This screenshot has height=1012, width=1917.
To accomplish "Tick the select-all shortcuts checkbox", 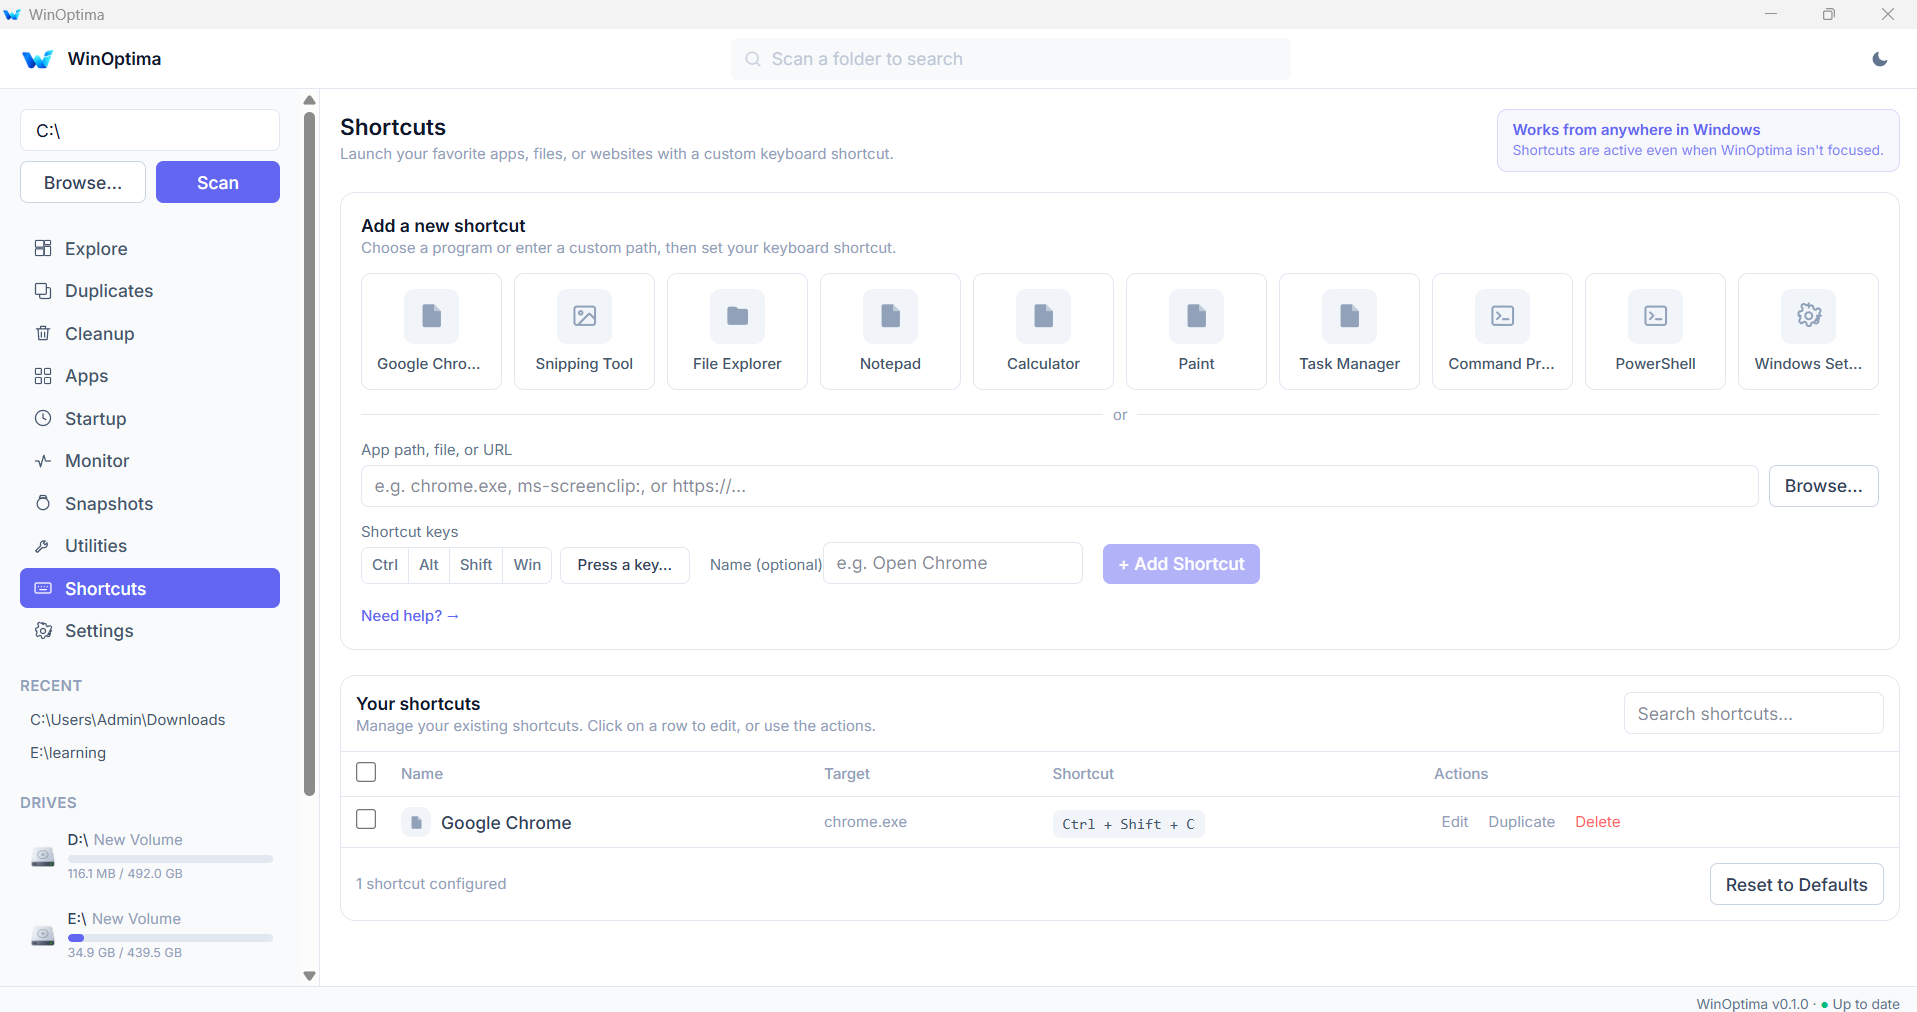I will [366, 772].
